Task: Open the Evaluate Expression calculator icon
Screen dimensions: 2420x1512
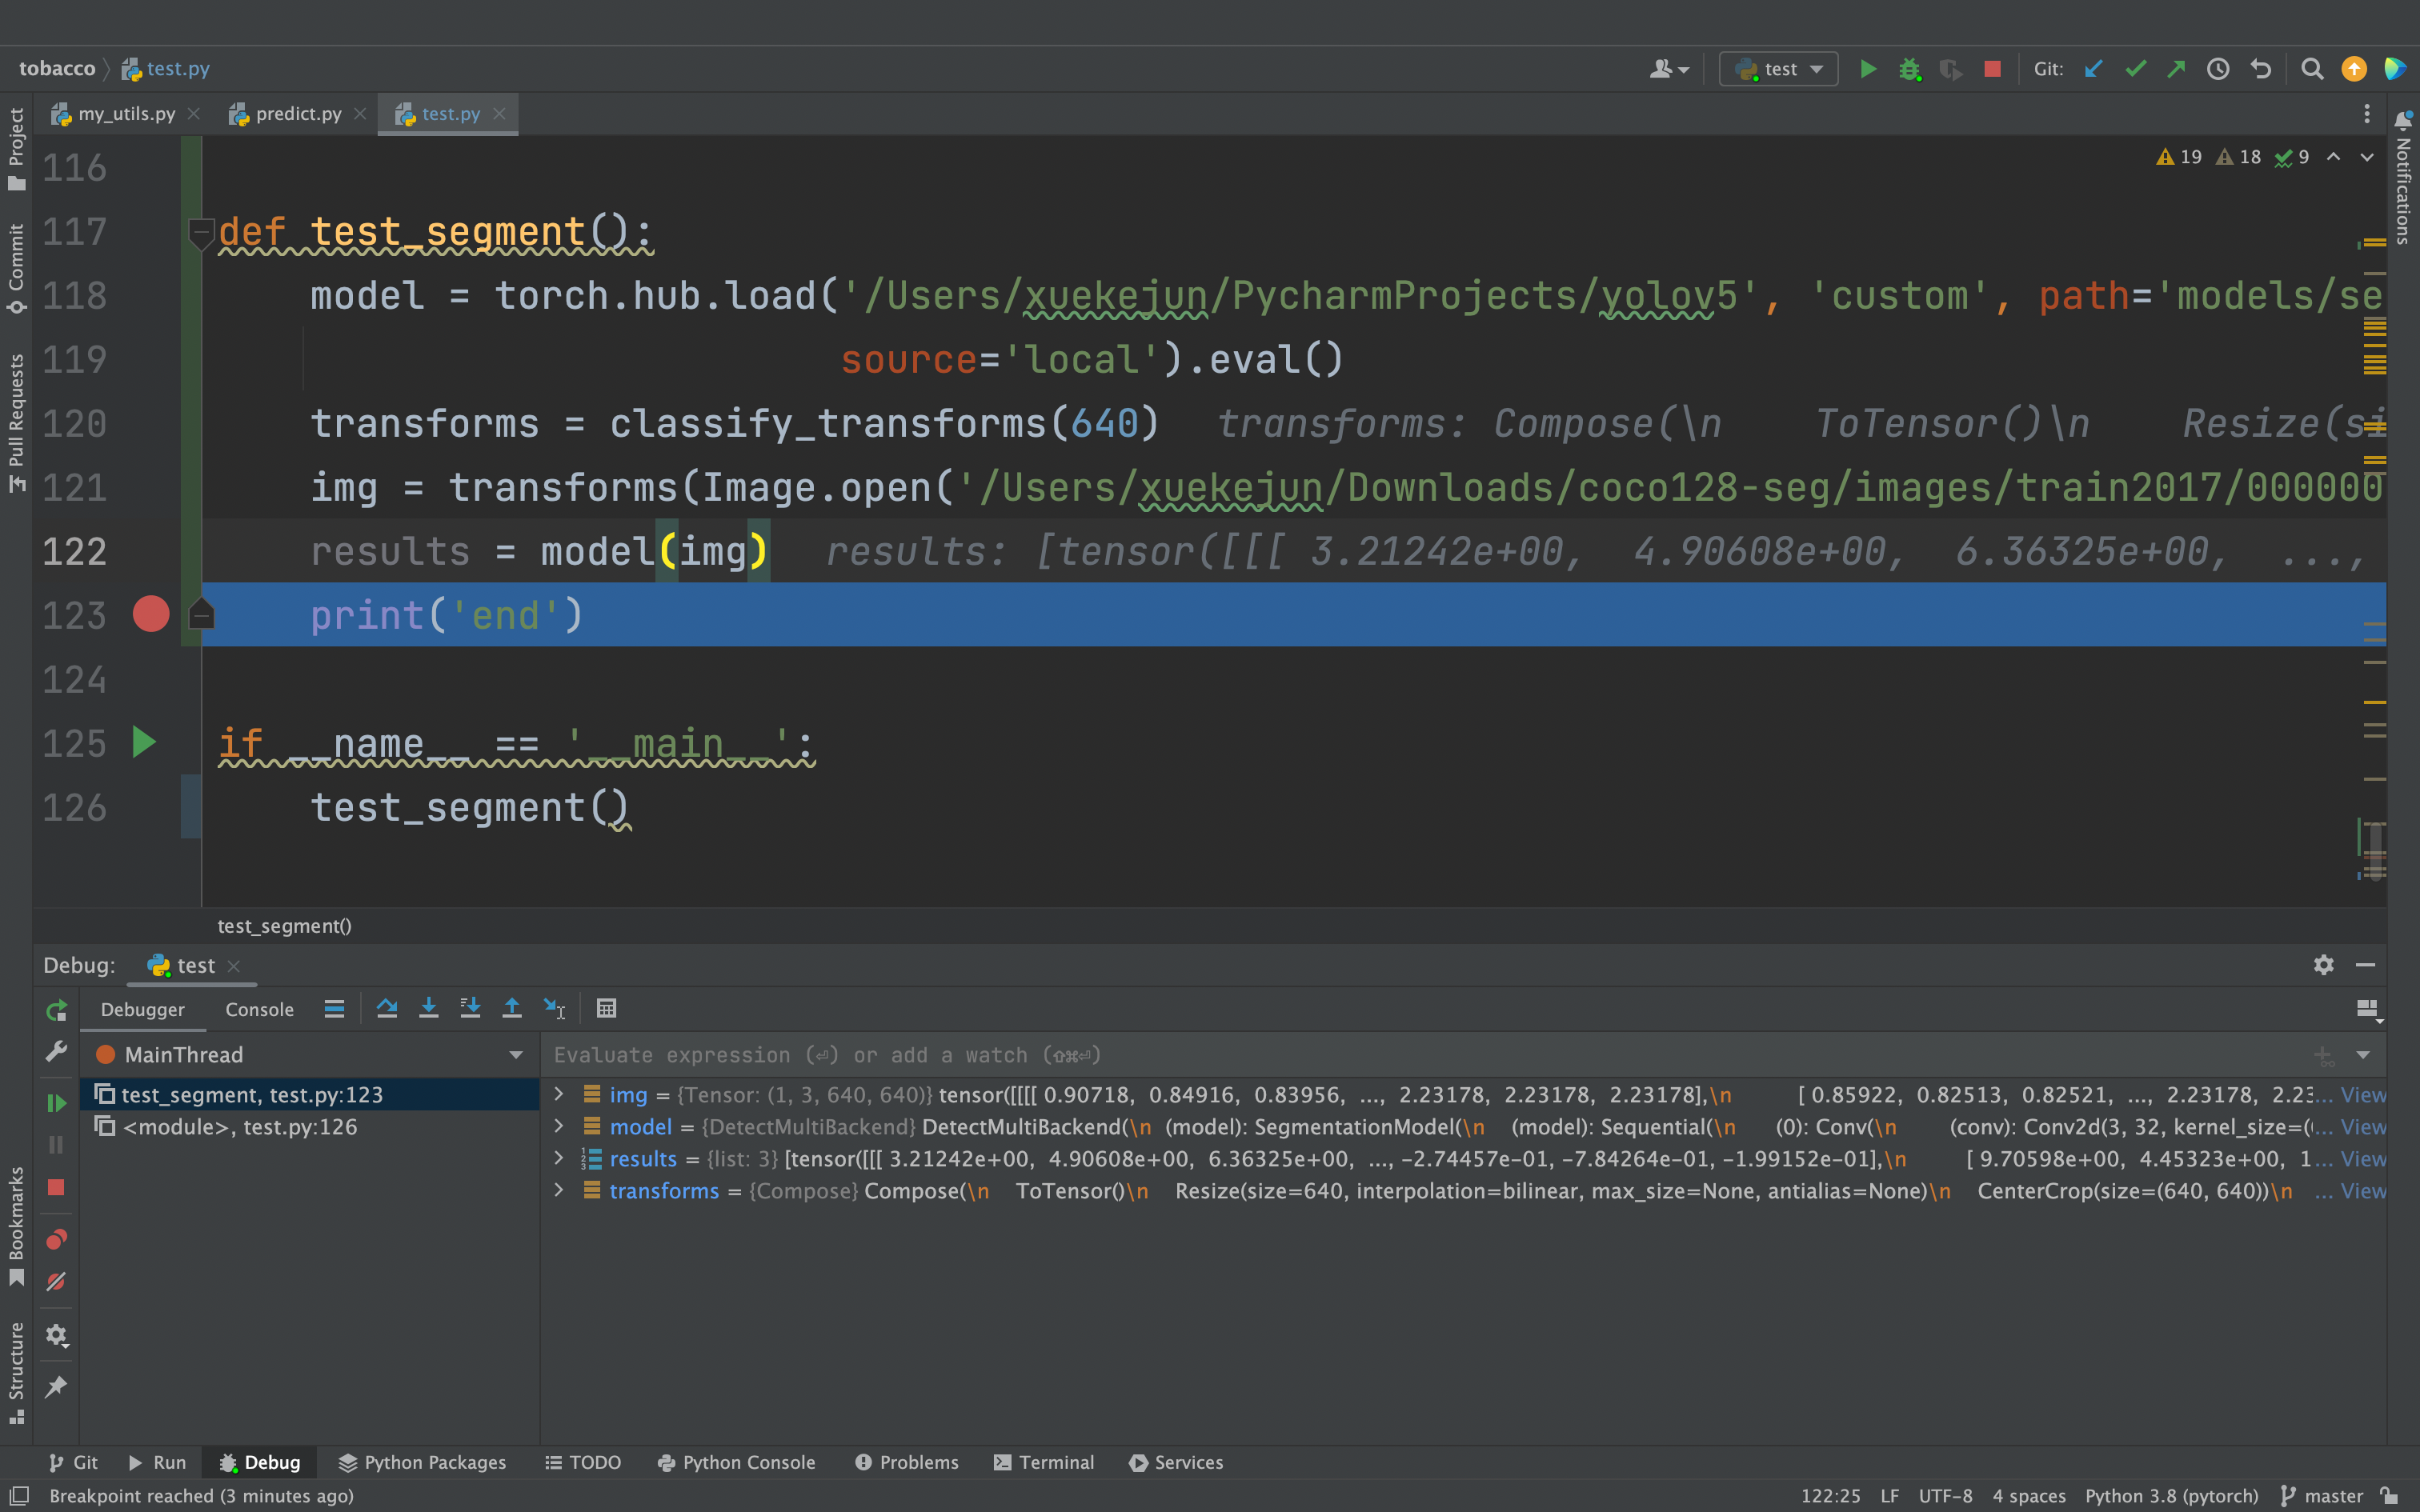Action: (x=606, y=1008)
